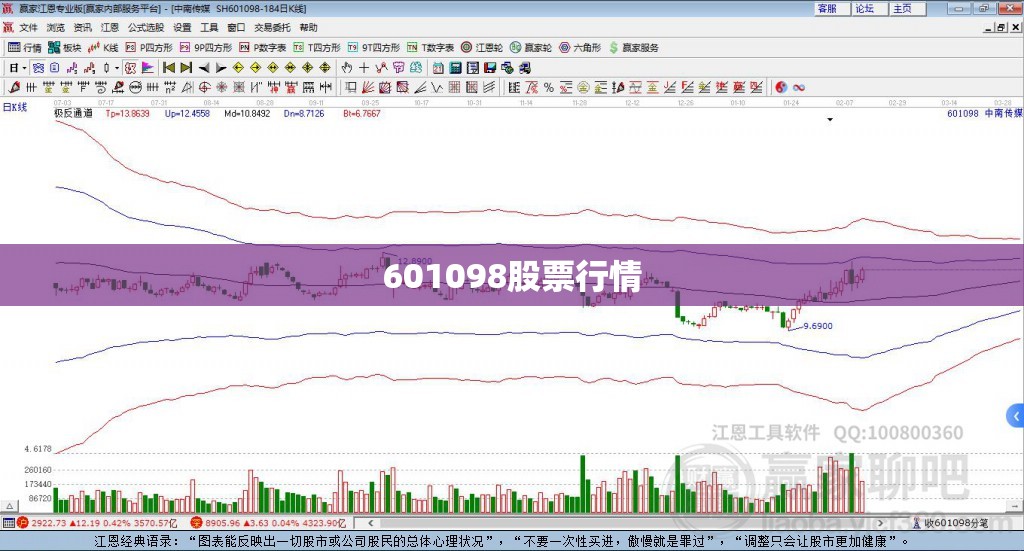This screenshot has width=1024, height=551.
Task: Open the 江恩轮 Gann wheel tool
Action: point(482,48)
